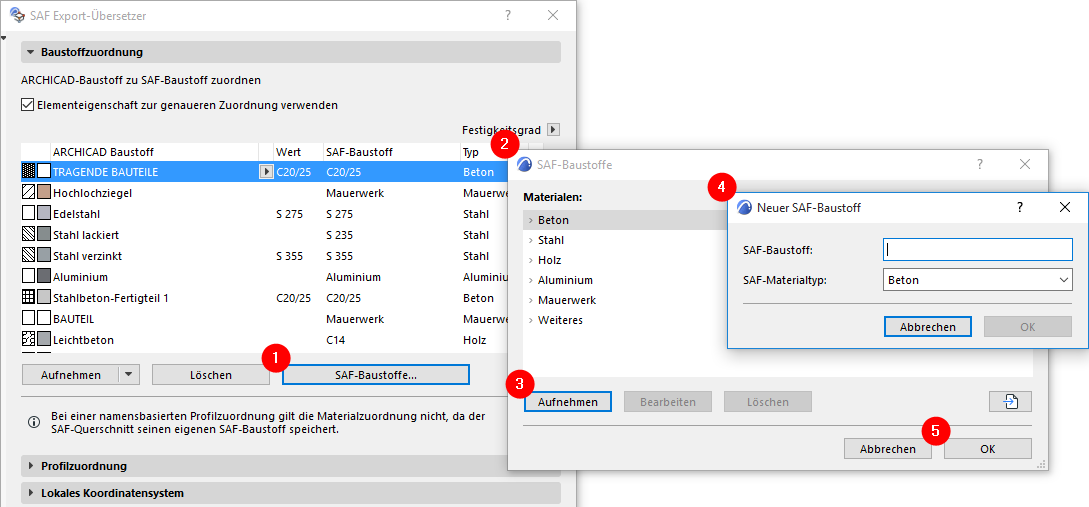Click hatch pattern icon of TRAGENDE BAUTEILE row
Image resolution: width=1089 pixels, height=507 pixels.
[x=28, y=172]
